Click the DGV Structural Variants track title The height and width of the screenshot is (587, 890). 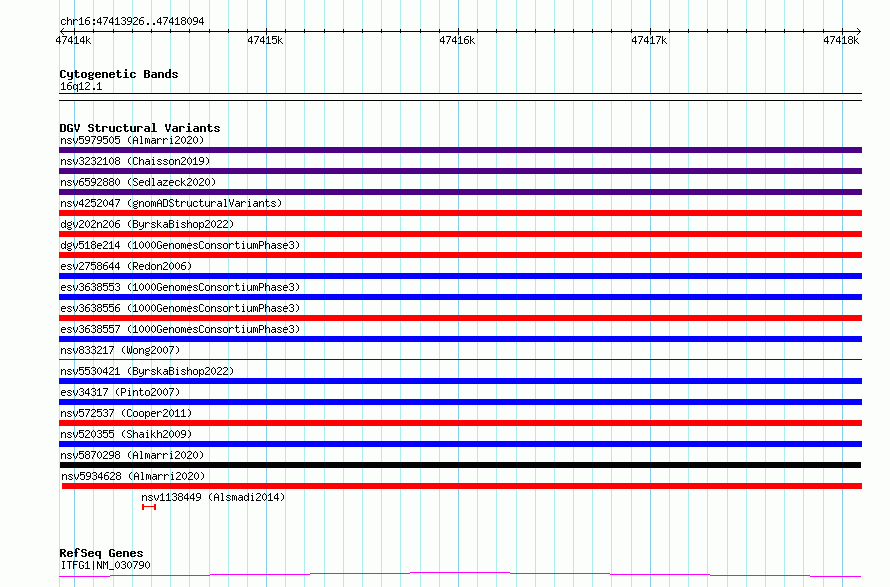coord(140,128)
